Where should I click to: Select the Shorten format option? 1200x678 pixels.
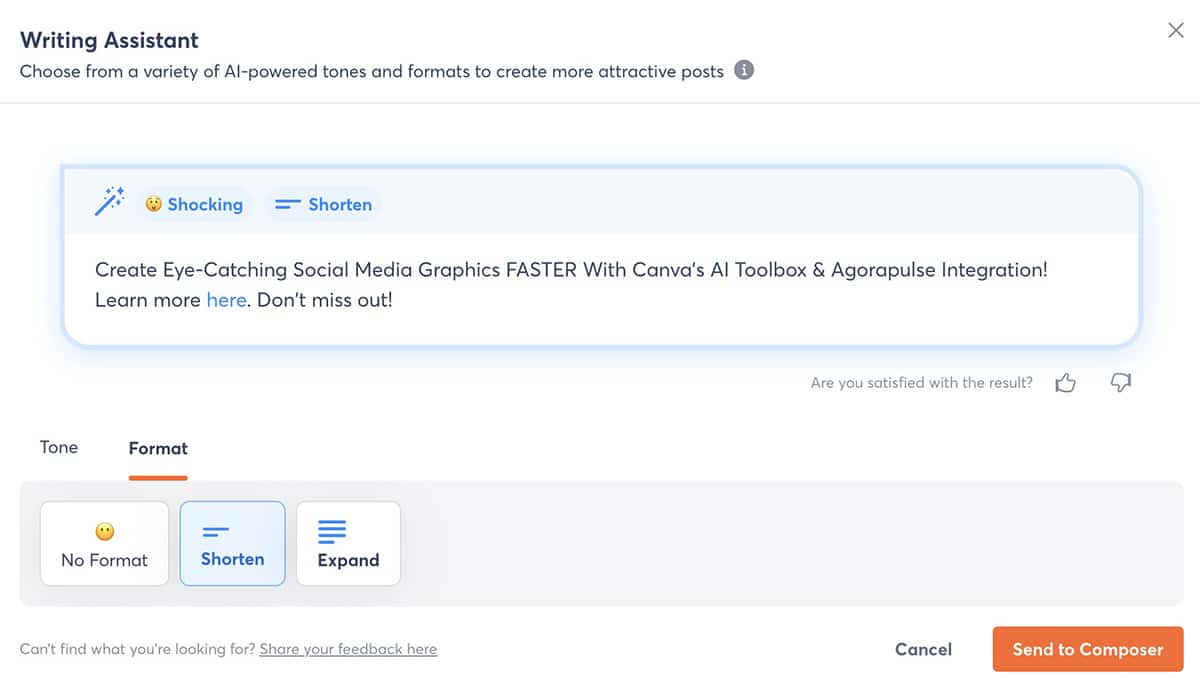click(232, 543)
